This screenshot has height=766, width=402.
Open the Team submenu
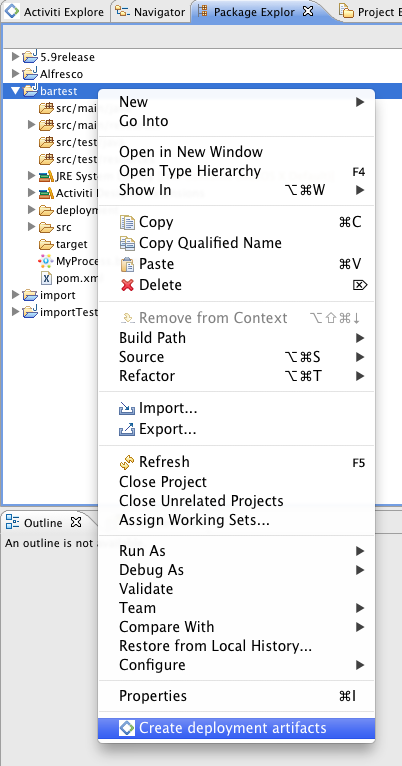tap(236, 608)
